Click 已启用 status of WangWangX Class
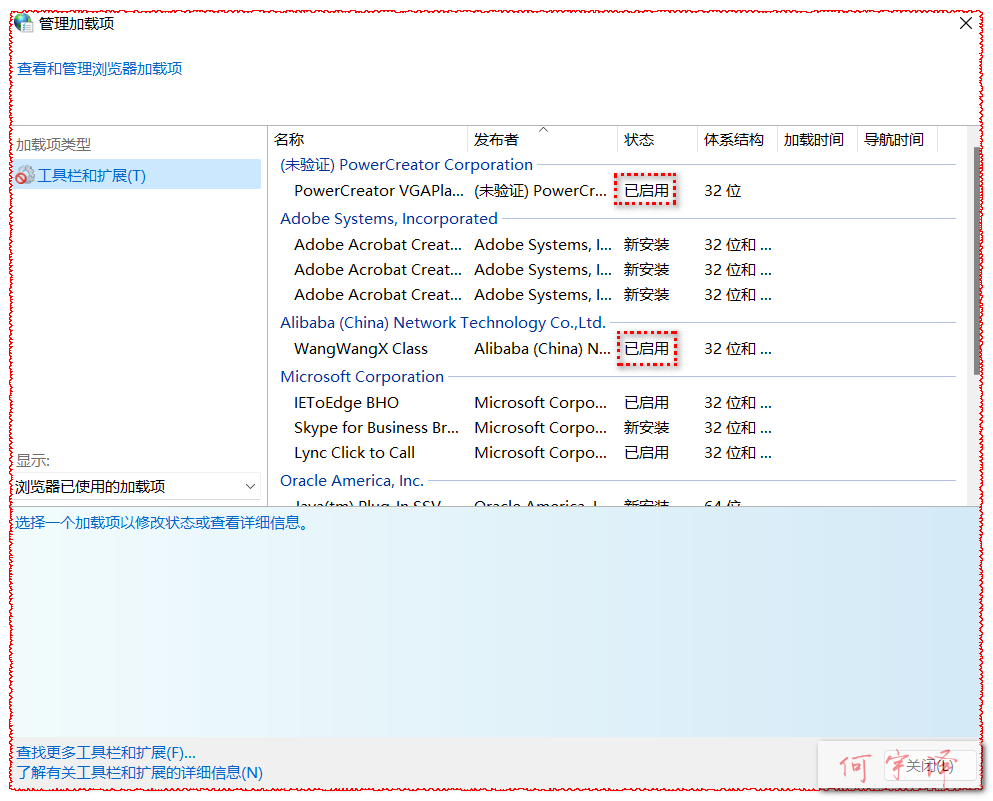This screenshot has height=801, width=993. 647,349
